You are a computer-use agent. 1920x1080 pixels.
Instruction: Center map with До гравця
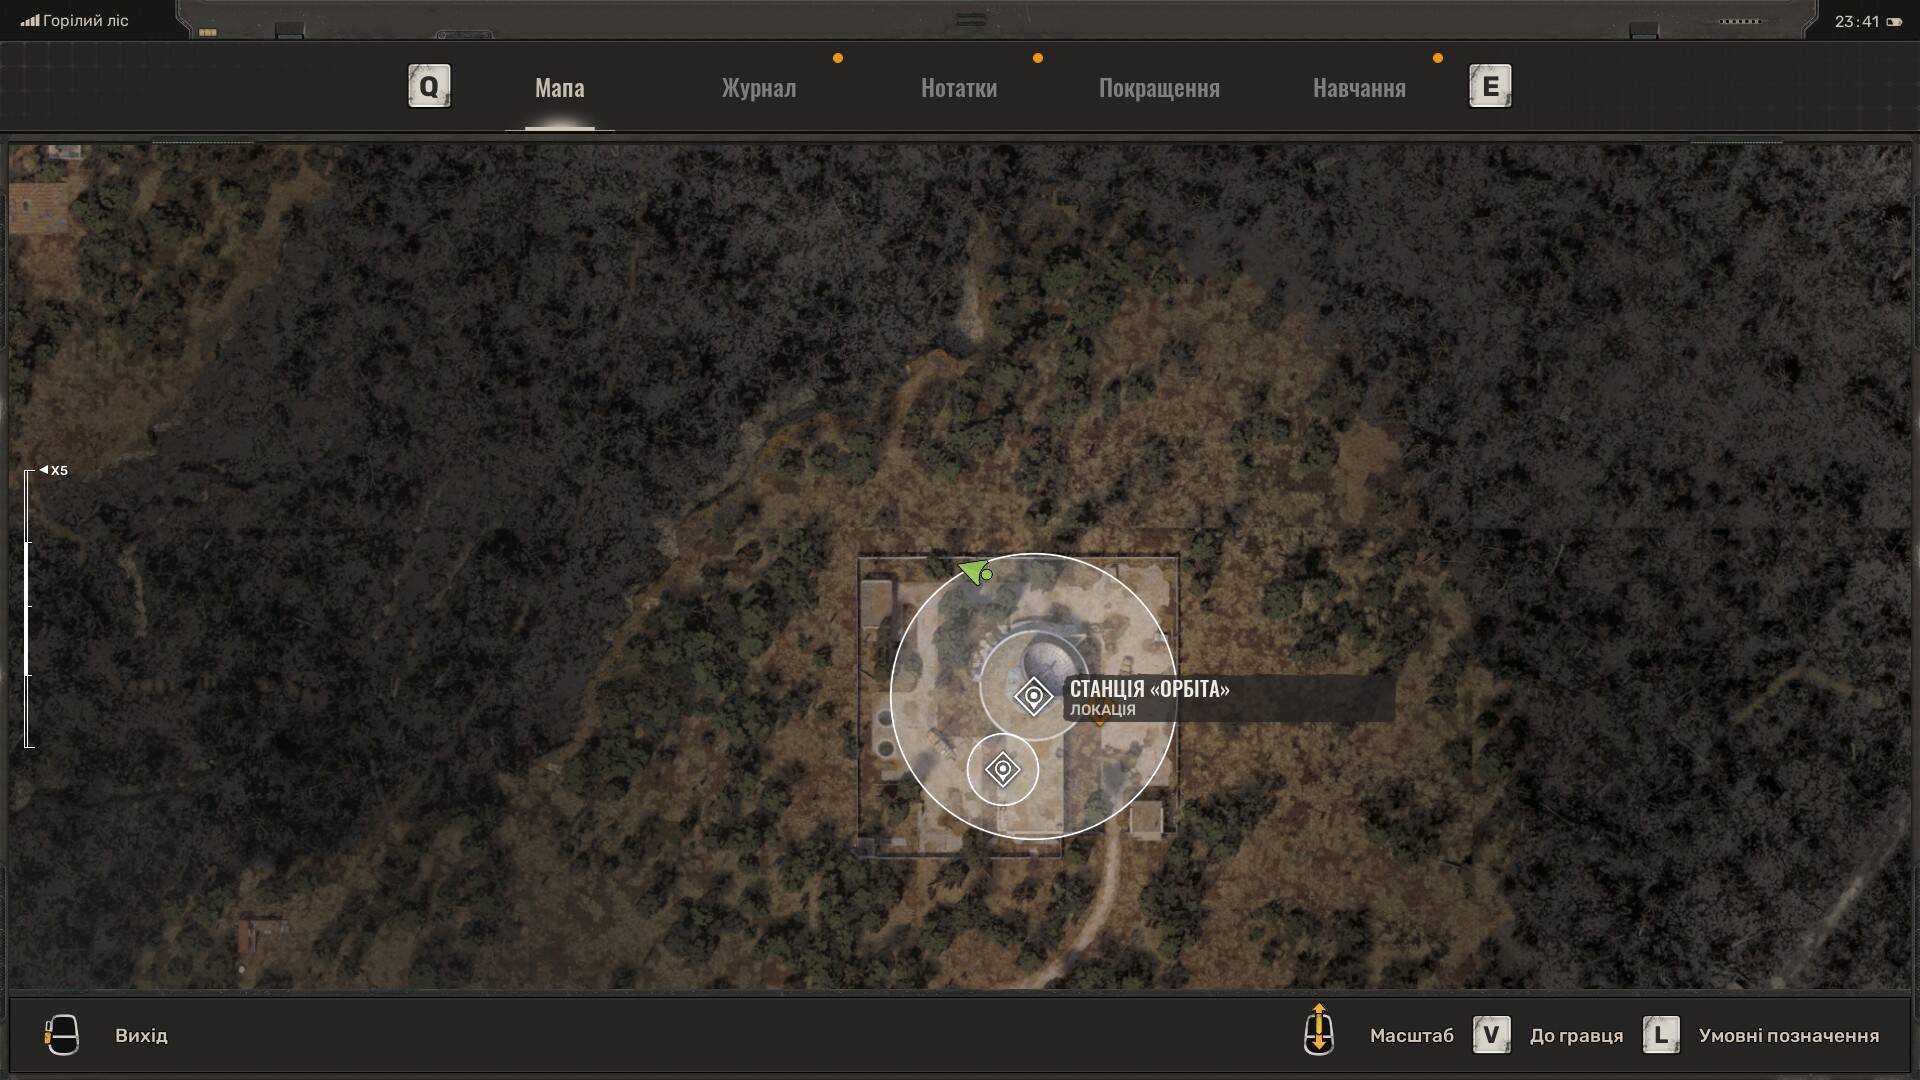(1576, 1036)
